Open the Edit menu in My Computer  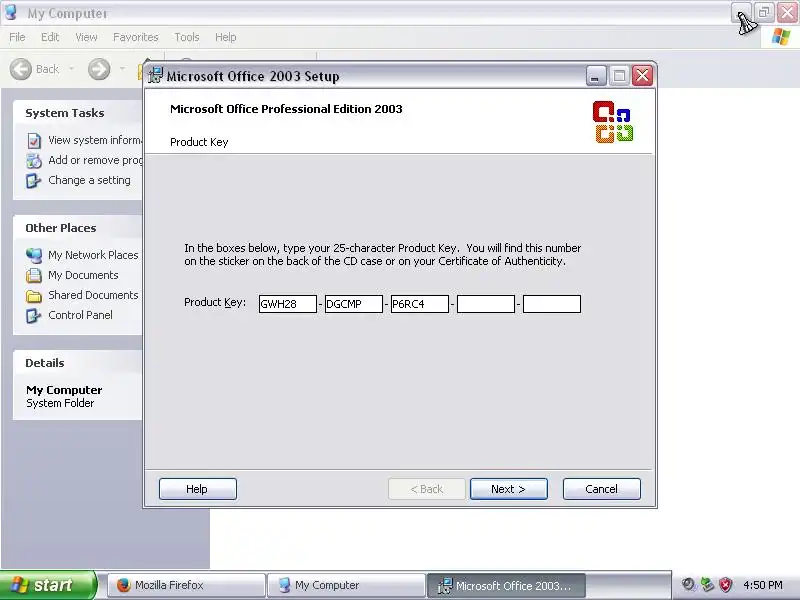pos(49,37)
